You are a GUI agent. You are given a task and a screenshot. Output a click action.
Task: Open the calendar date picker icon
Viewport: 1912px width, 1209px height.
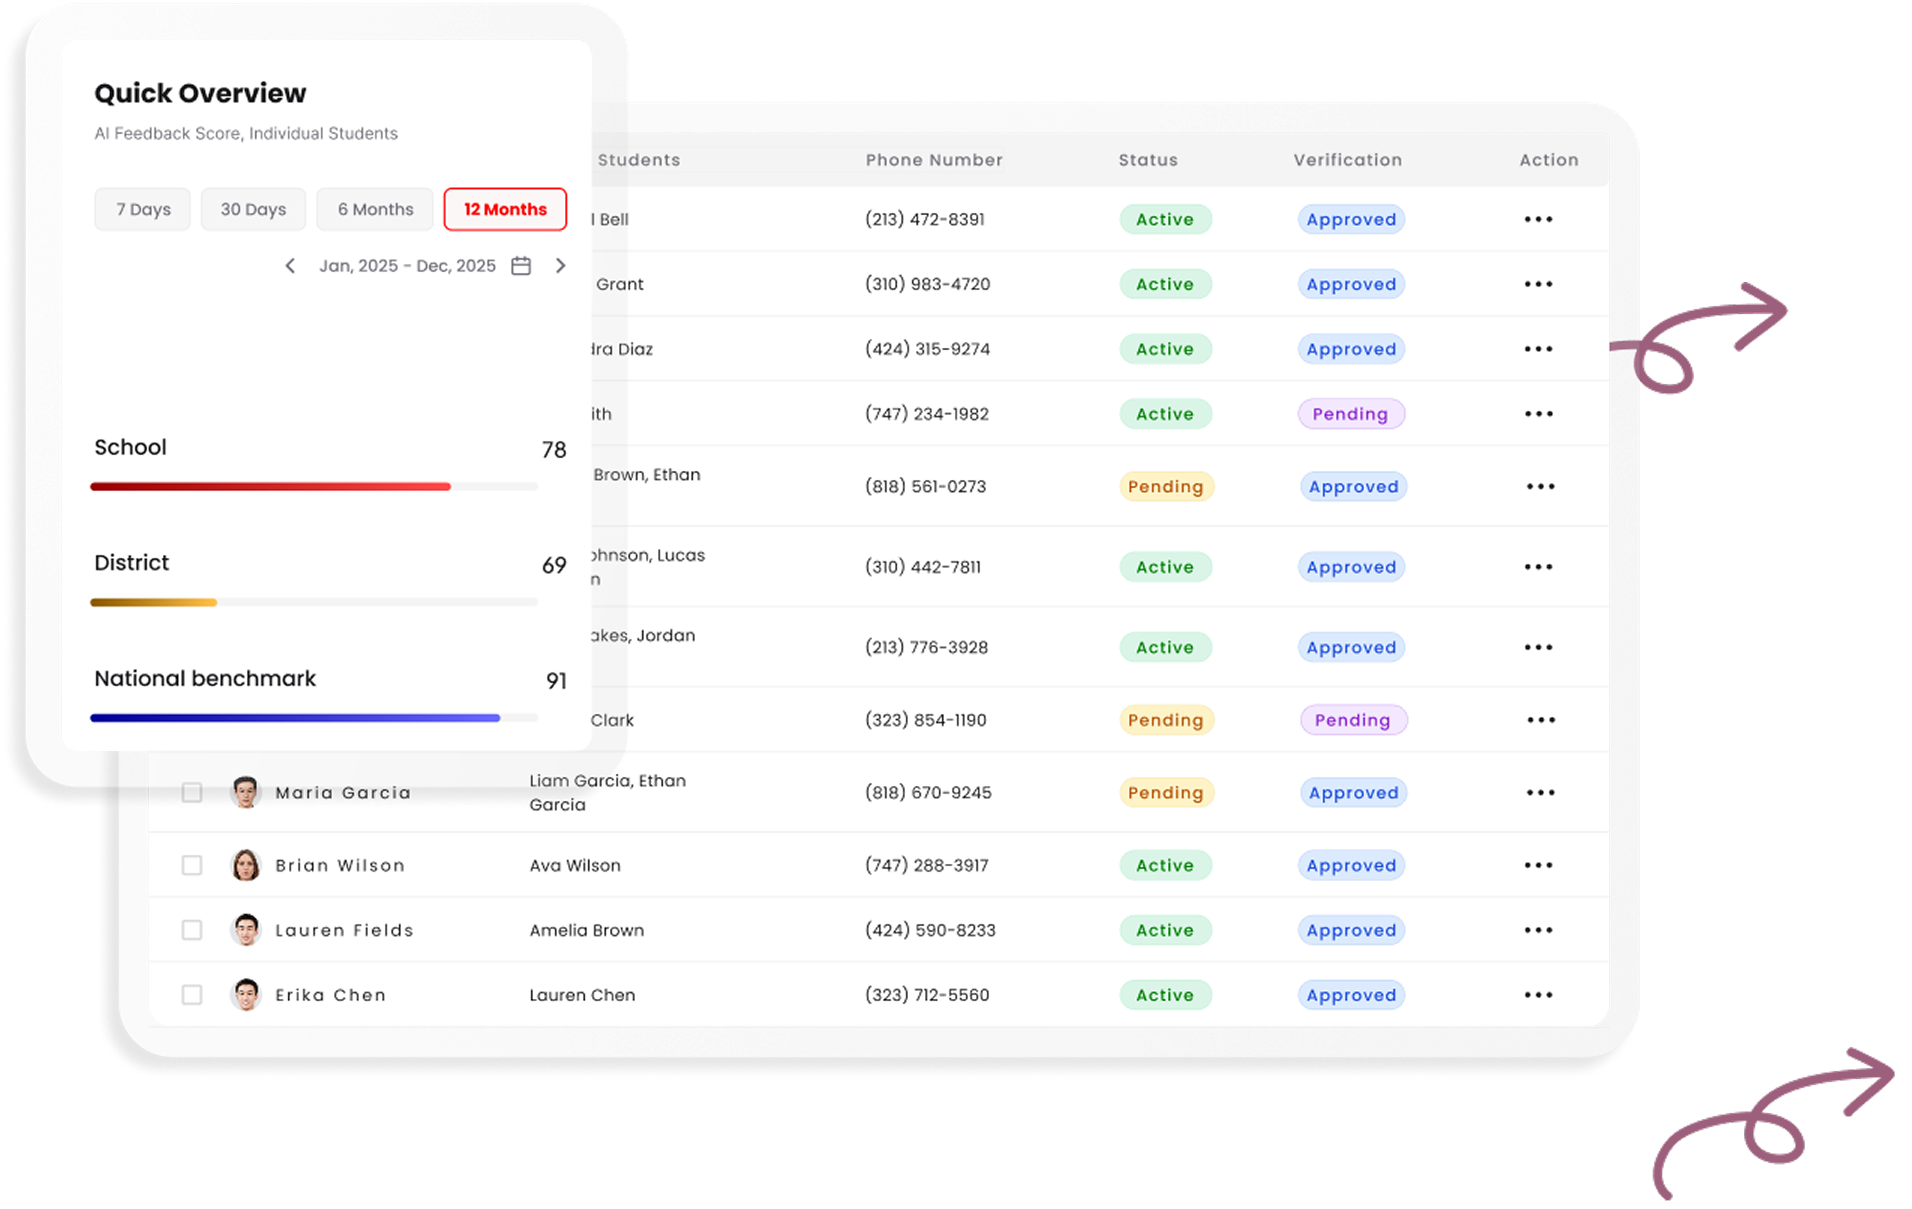521,266
